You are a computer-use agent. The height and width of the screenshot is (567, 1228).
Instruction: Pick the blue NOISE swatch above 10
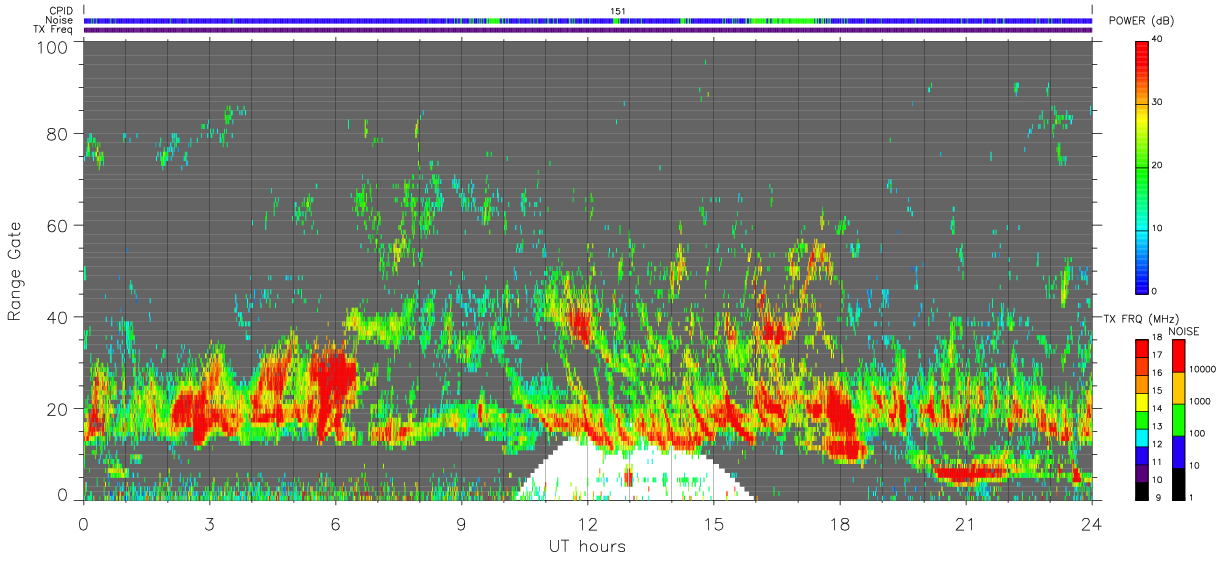1178,450
